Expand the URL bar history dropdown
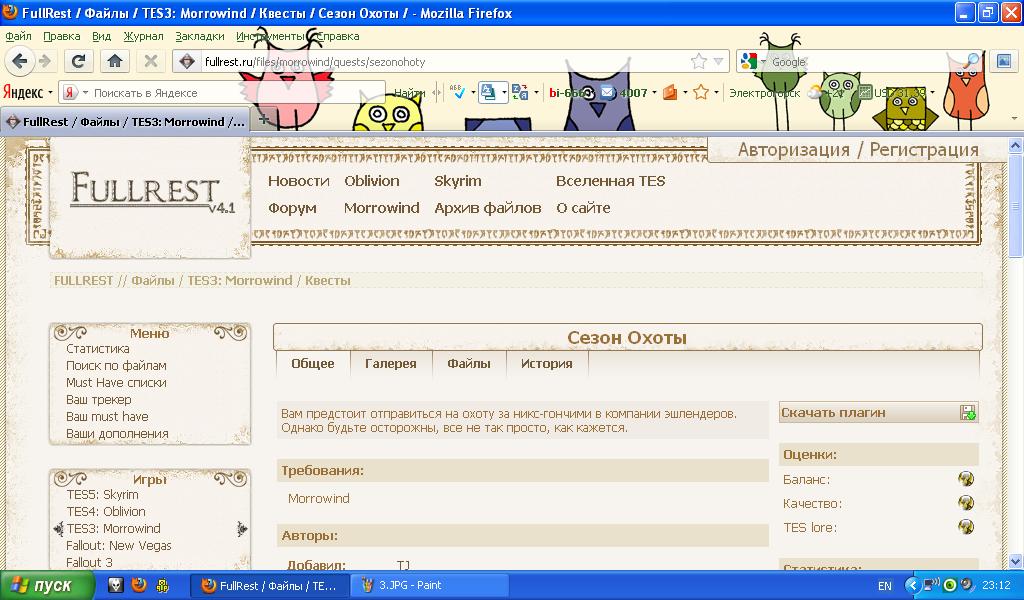This screenshot has width=1024, height=600. [718, 62]
